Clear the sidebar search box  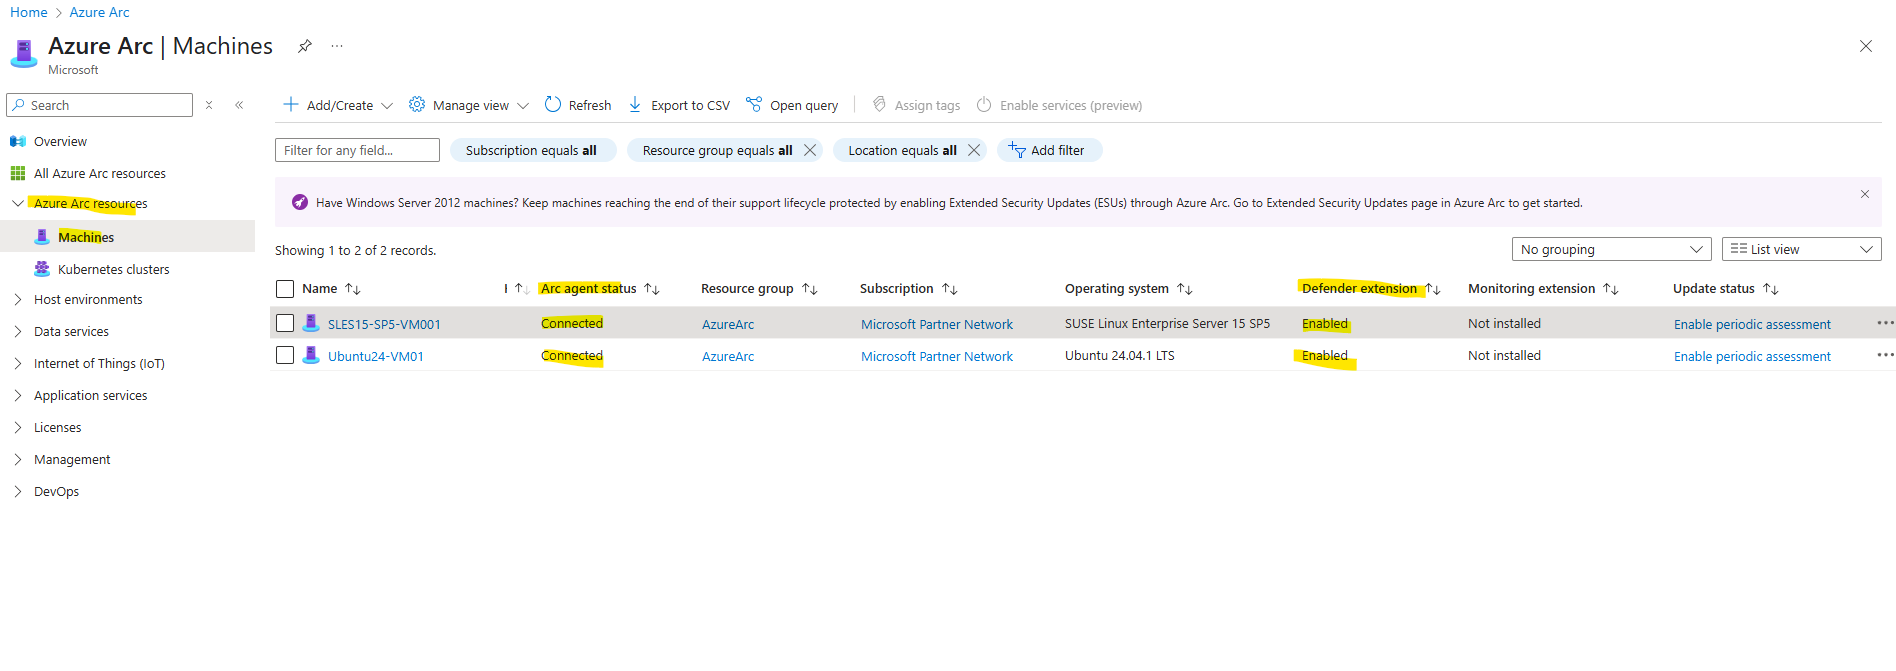(209, 105)
